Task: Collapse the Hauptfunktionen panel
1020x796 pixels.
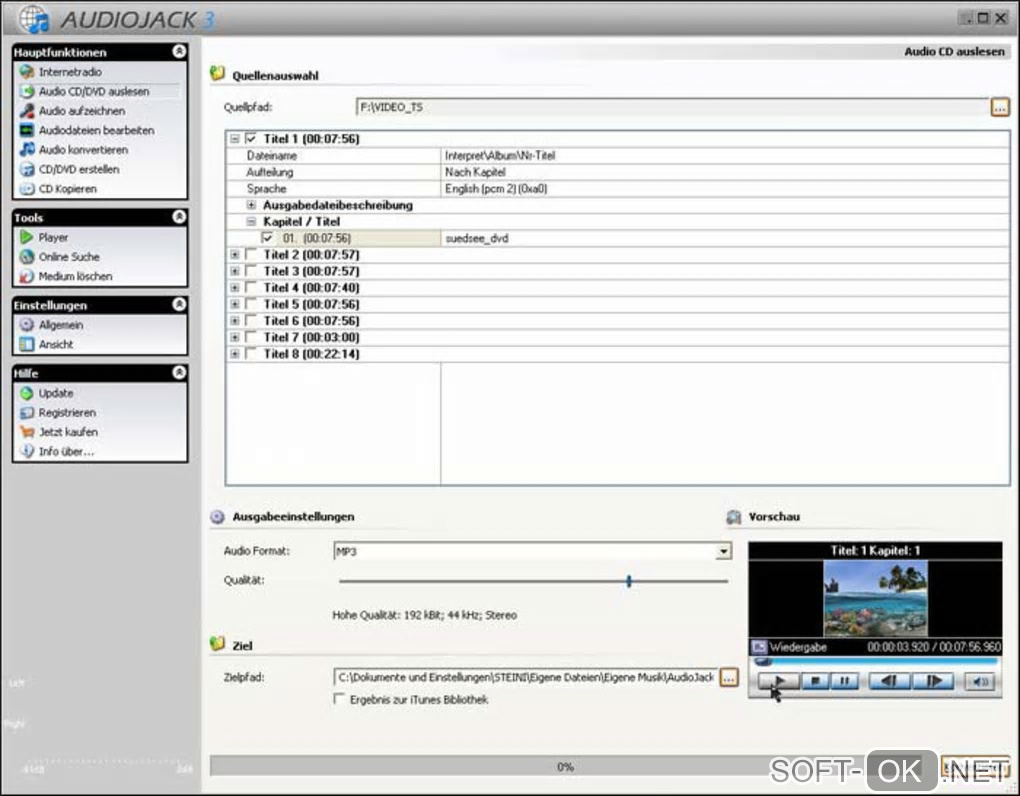Action: click(179, 51)
